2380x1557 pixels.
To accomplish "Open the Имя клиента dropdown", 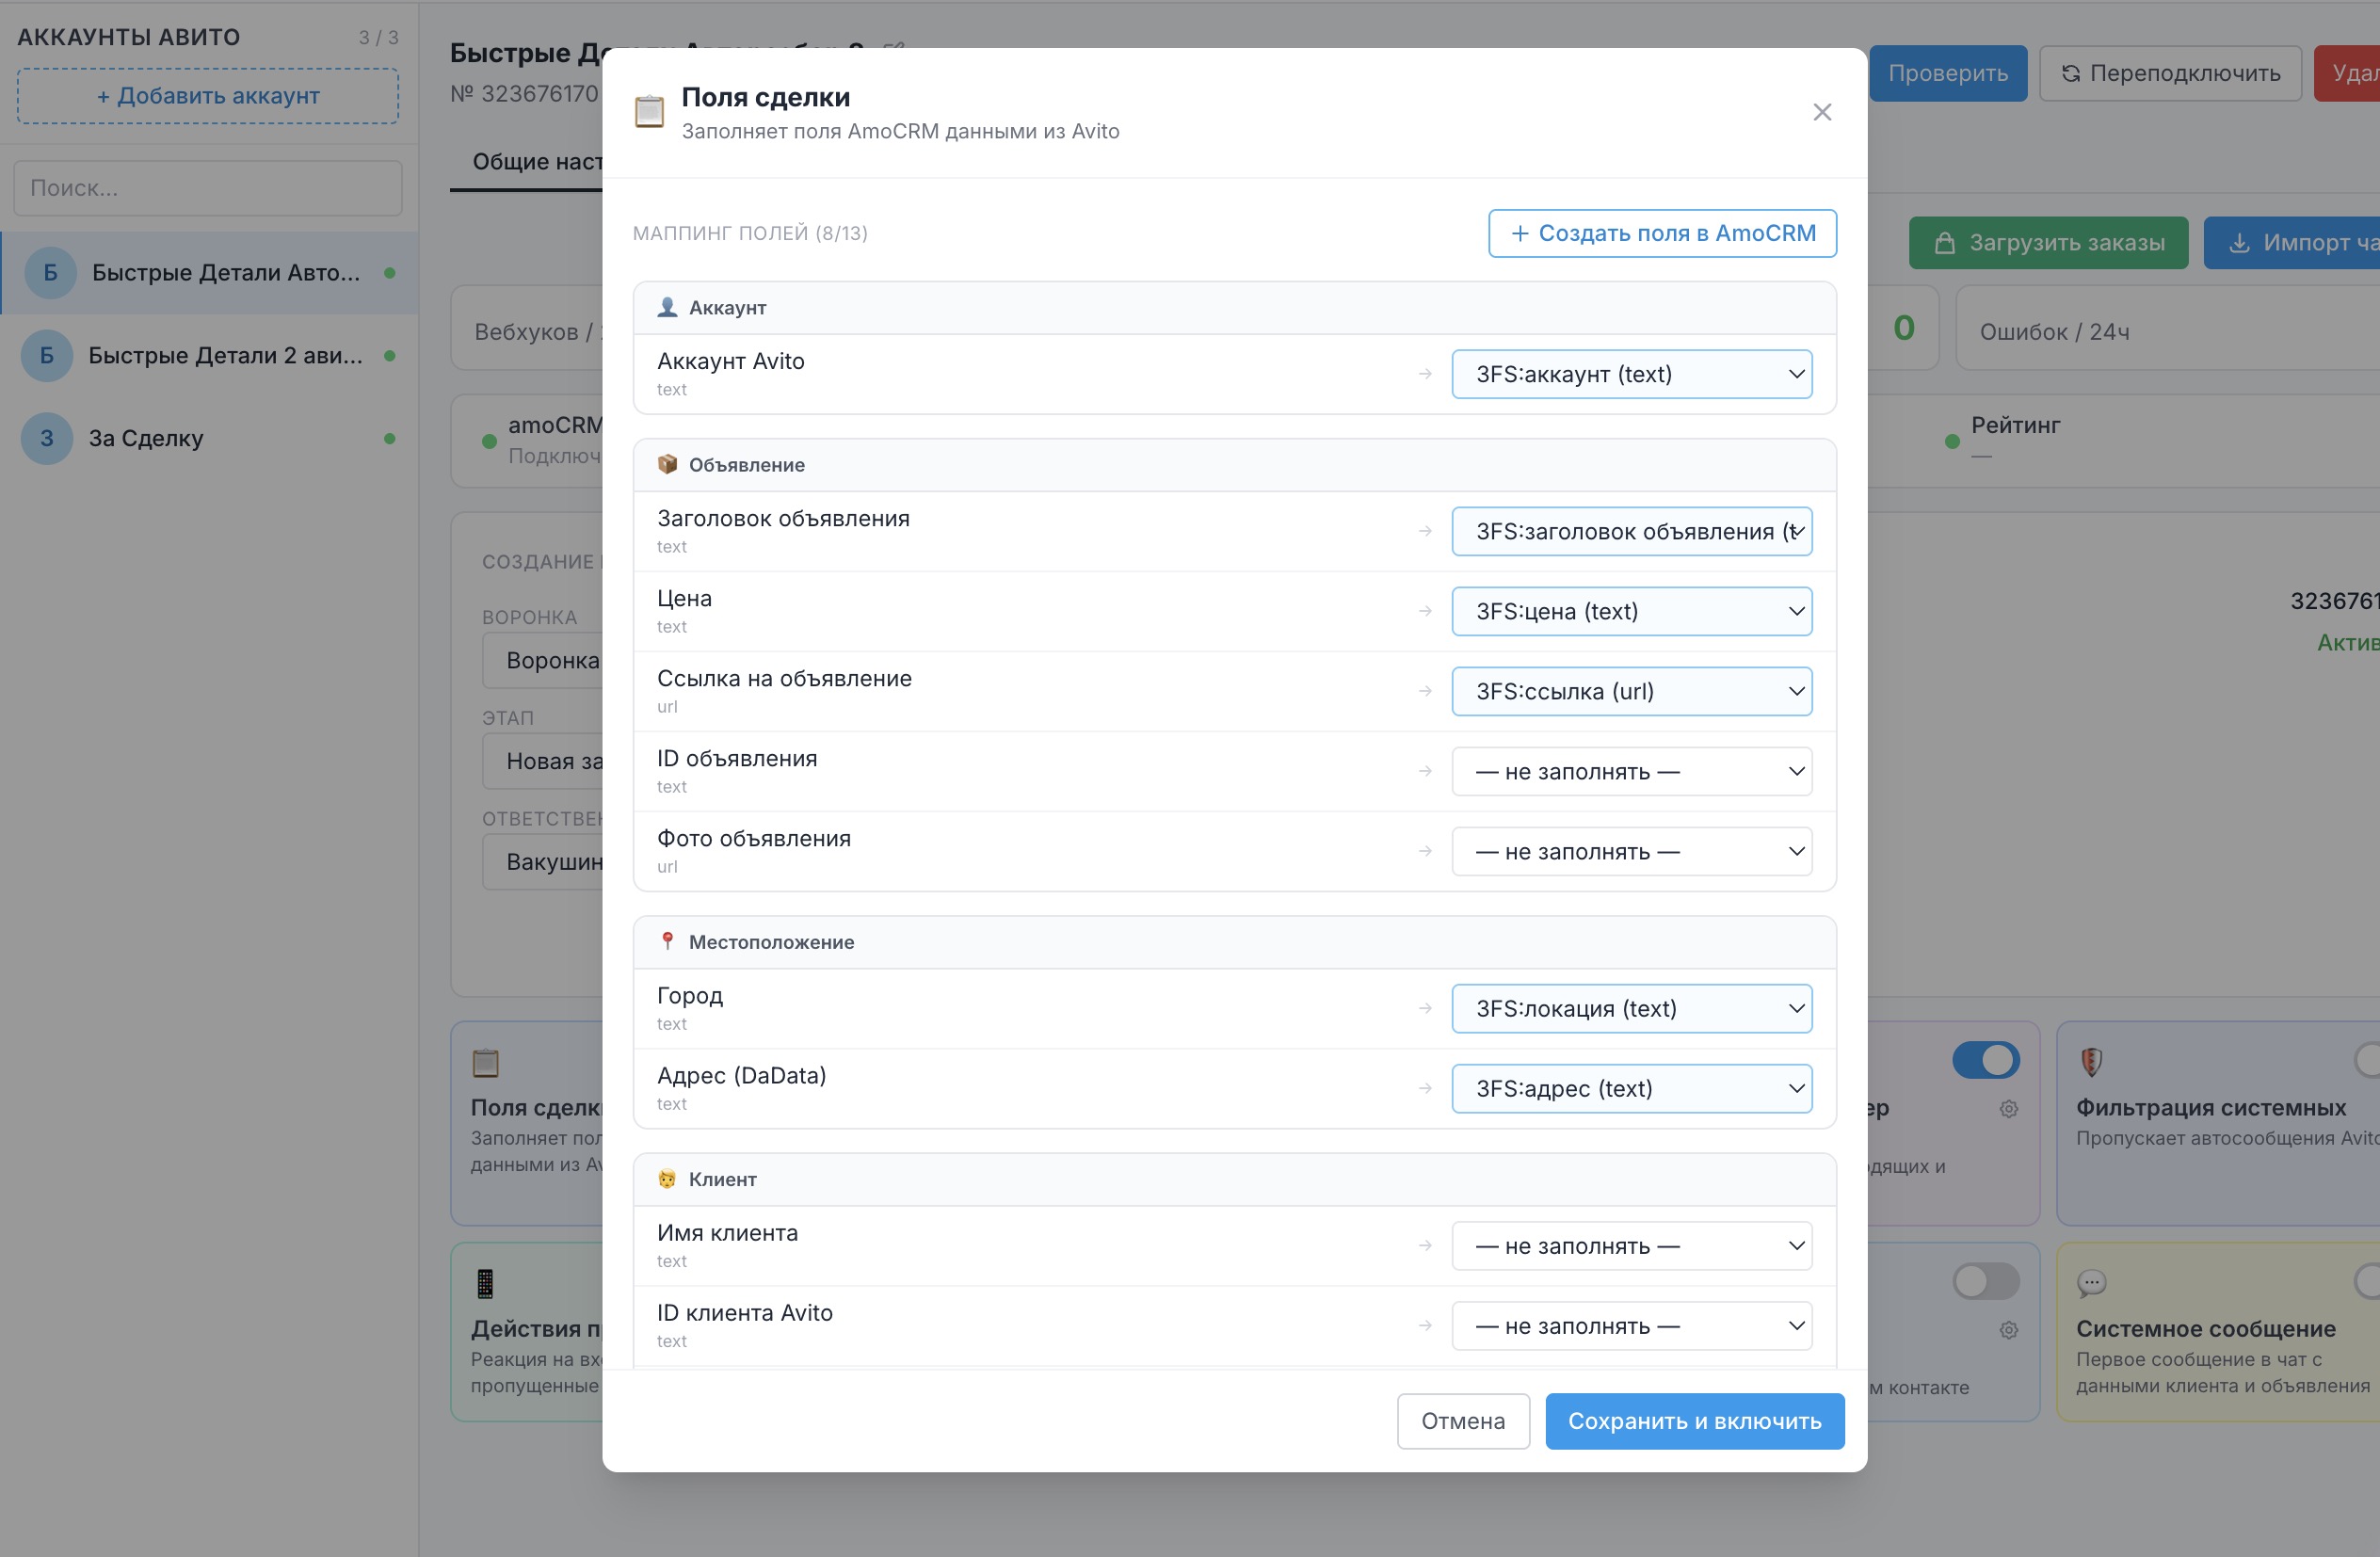I will [1631, 1246].
